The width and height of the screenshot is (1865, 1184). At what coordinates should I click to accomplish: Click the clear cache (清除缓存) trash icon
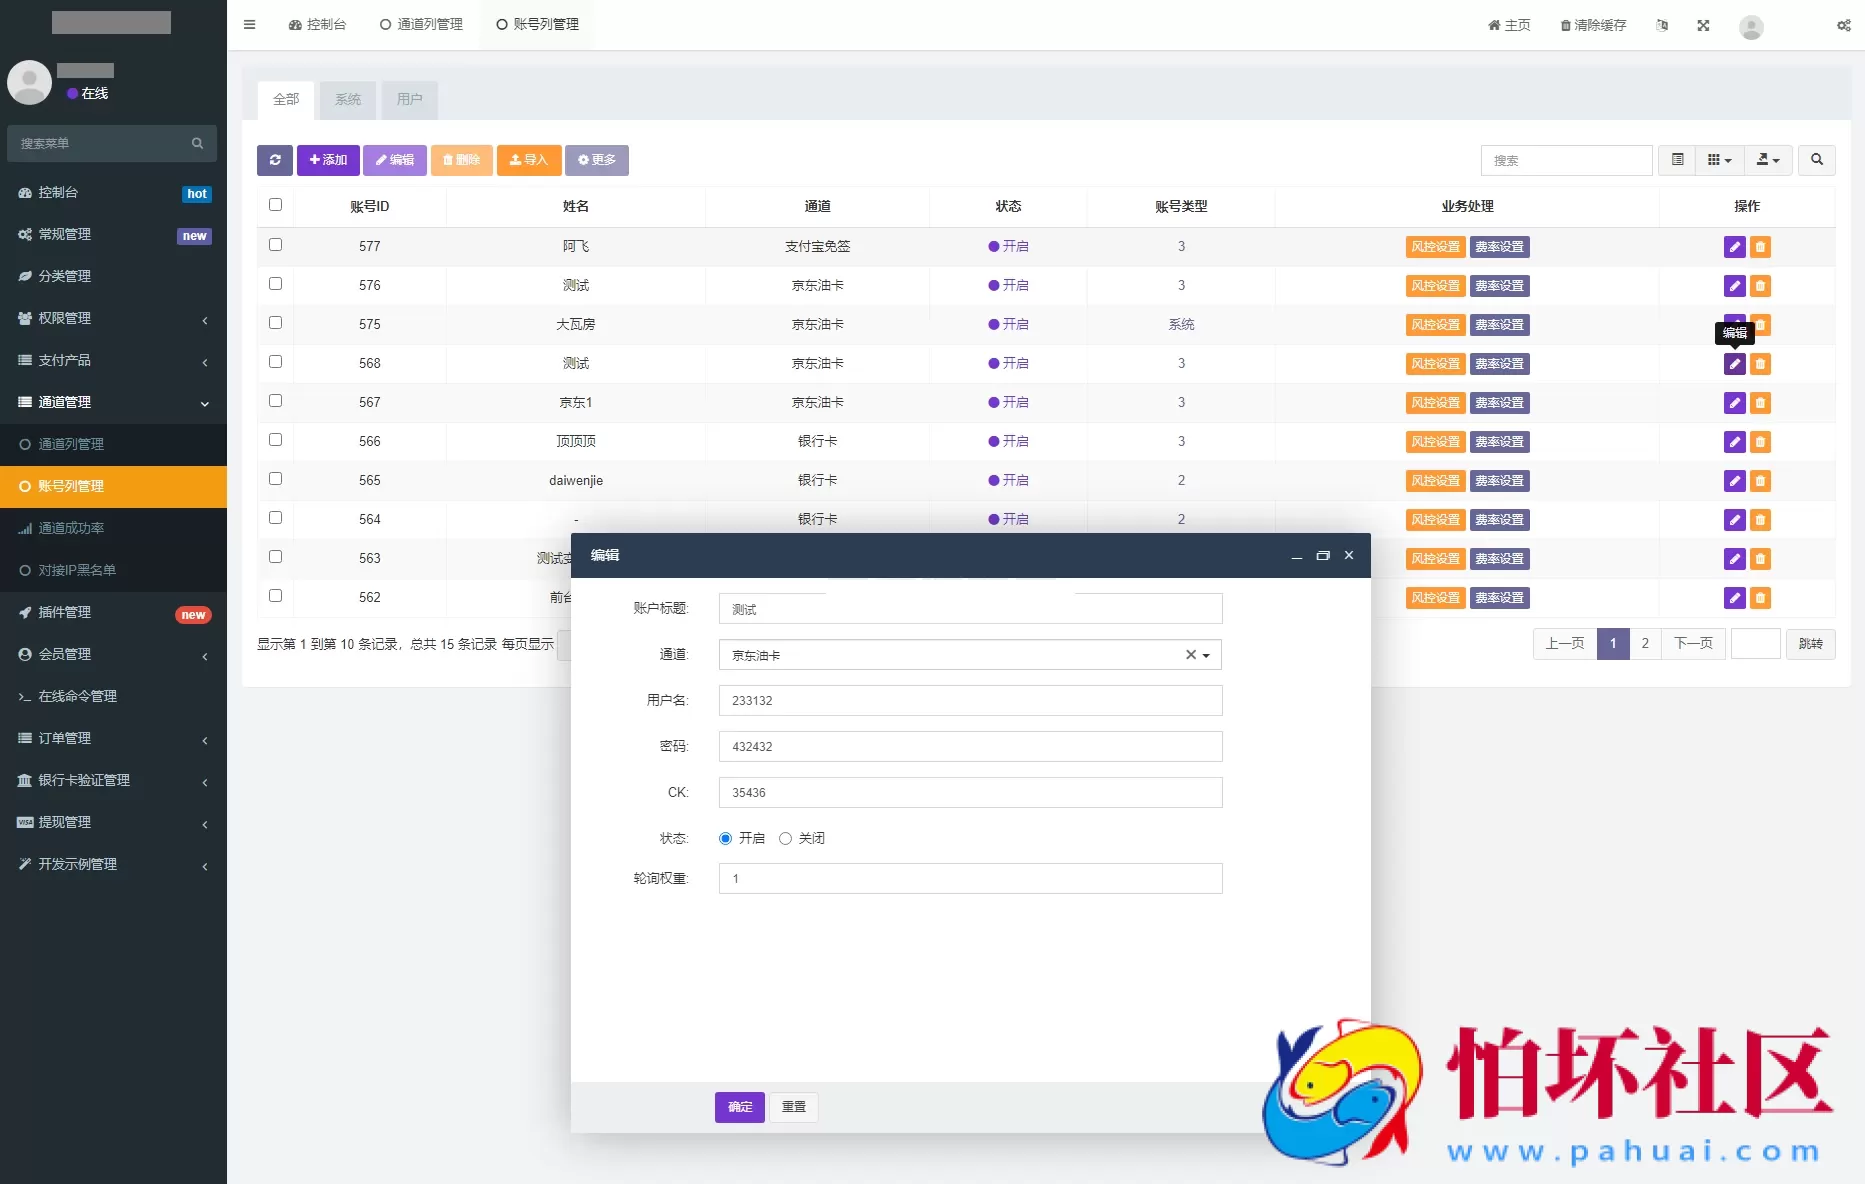pyautogui.click(x=1563, y=25)
